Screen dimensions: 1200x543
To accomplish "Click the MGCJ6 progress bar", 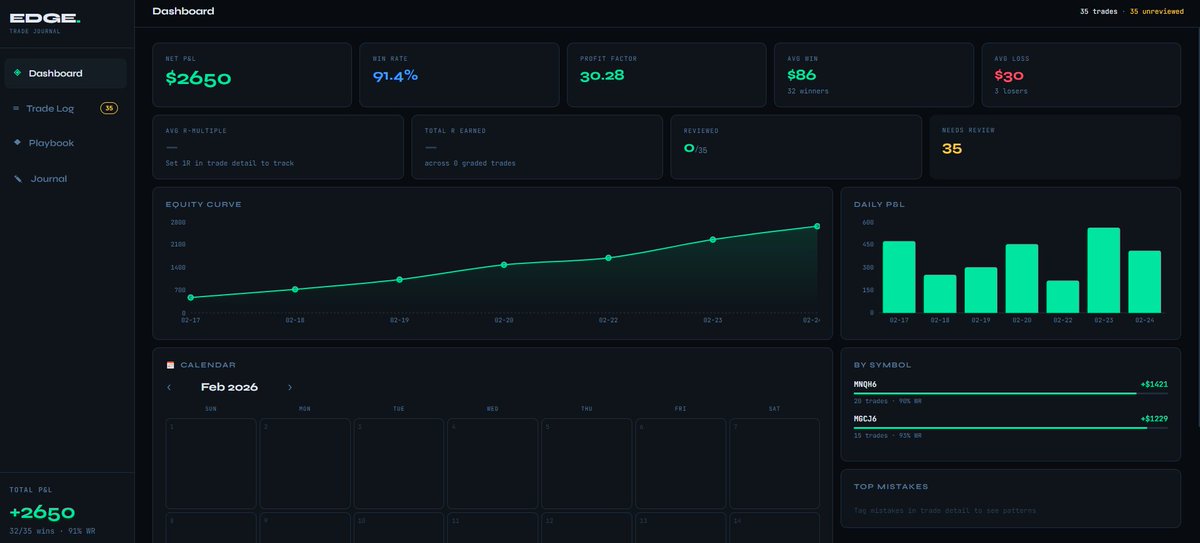I will click(1011, 429).
